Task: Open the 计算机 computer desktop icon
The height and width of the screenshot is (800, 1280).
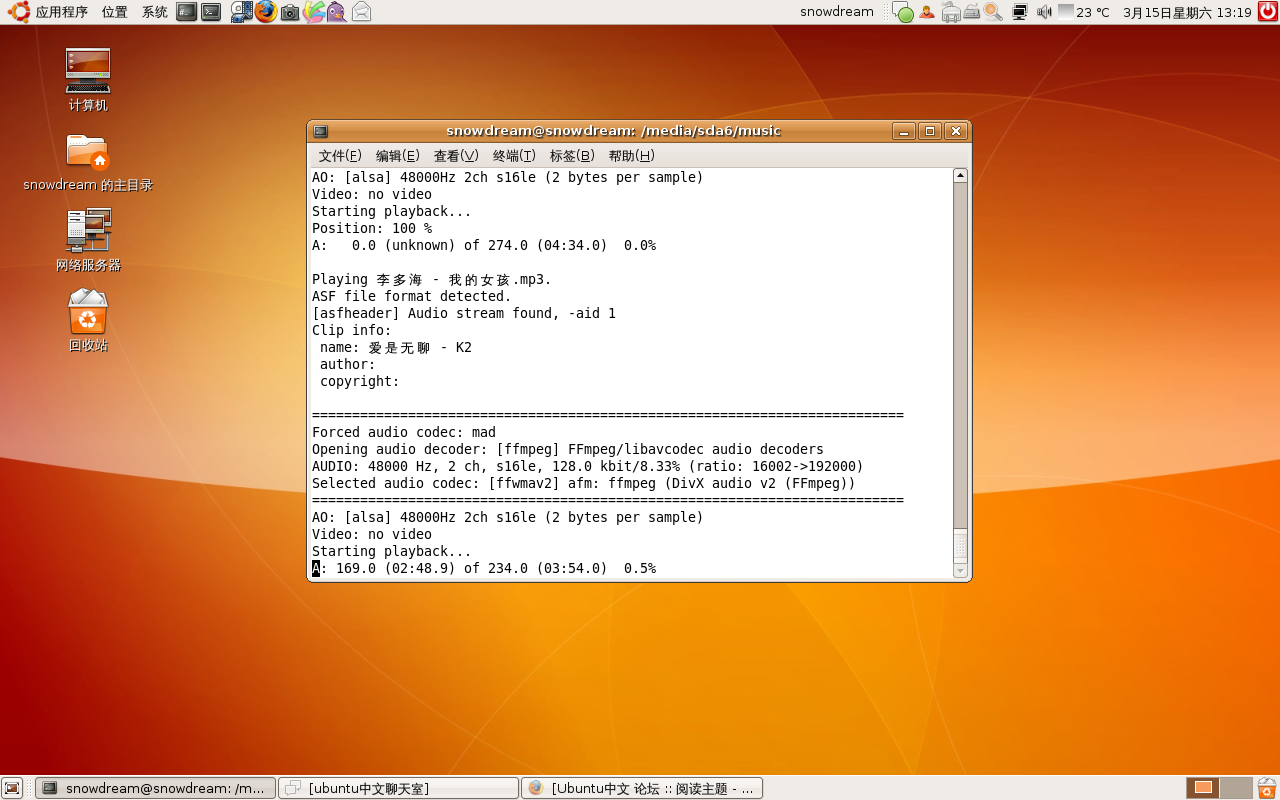Action: 88,80
